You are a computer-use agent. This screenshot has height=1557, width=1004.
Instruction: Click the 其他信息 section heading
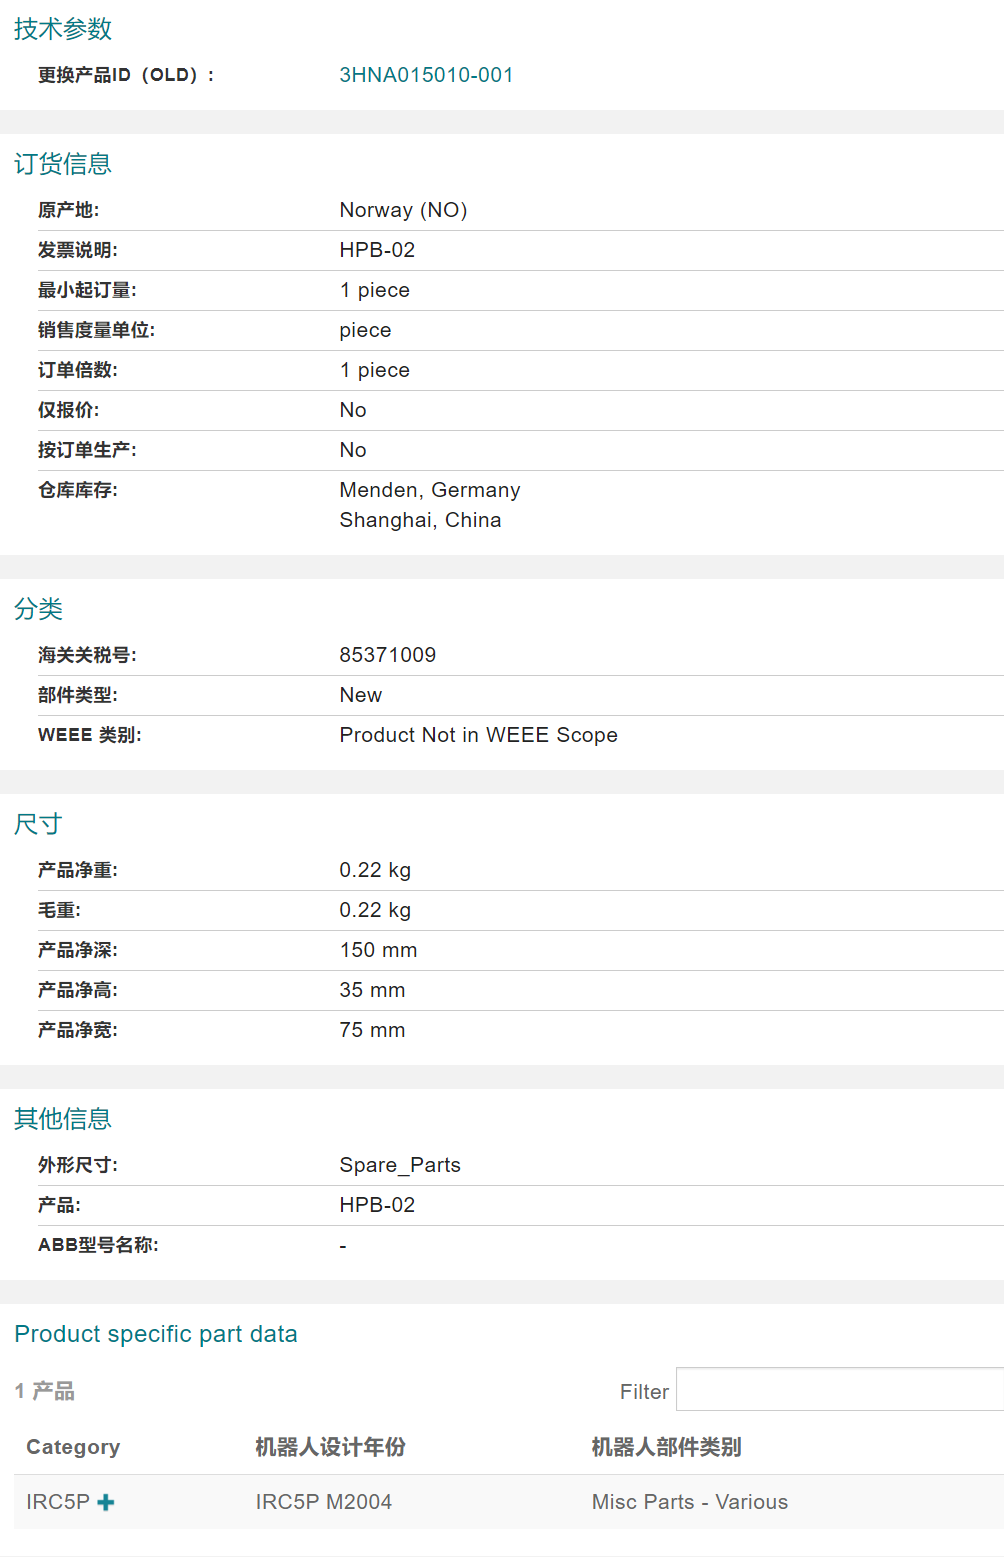coord(63,1119)
